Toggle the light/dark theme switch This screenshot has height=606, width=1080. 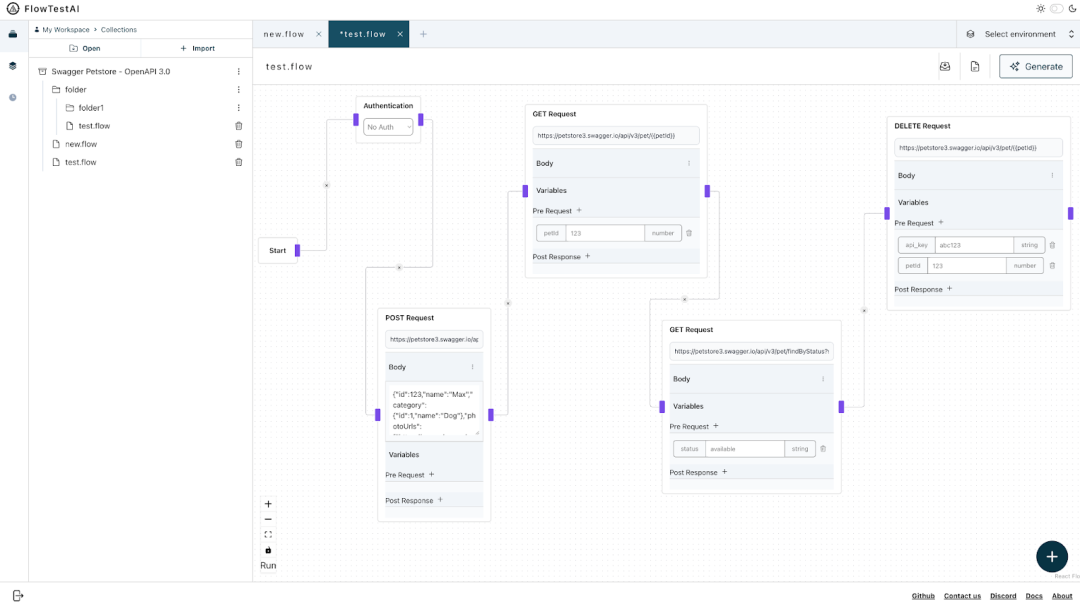tap(1056, 8)
